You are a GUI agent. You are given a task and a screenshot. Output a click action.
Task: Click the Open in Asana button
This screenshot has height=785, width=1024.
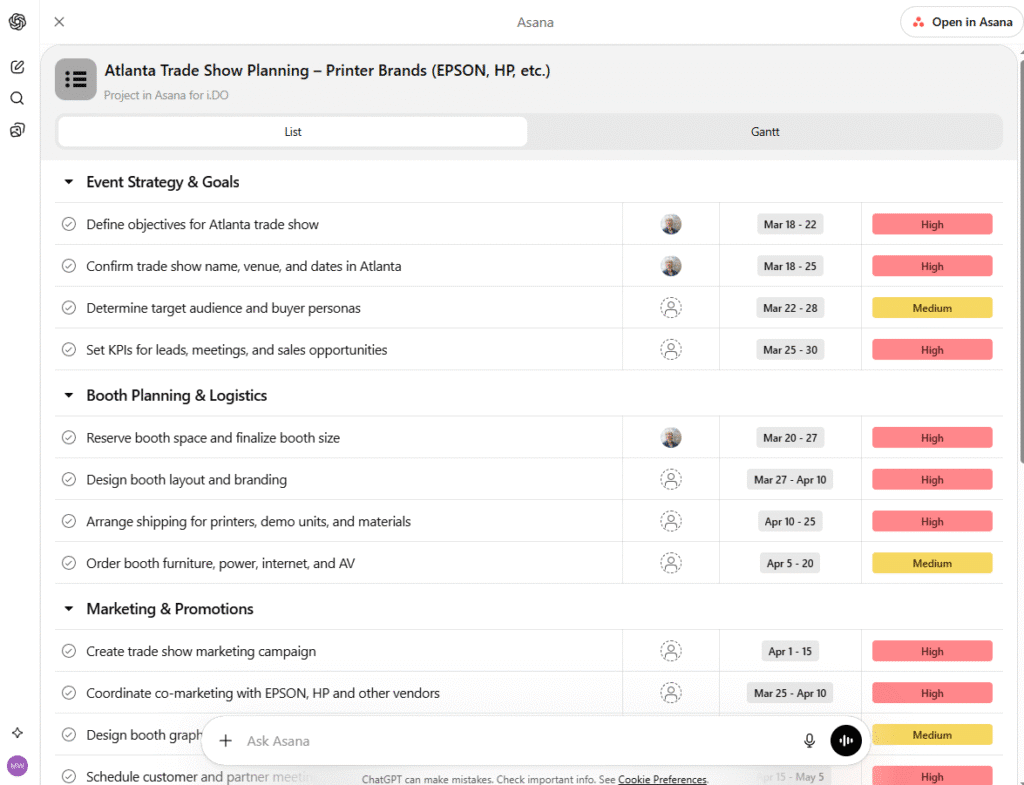(x=960, y=21)
